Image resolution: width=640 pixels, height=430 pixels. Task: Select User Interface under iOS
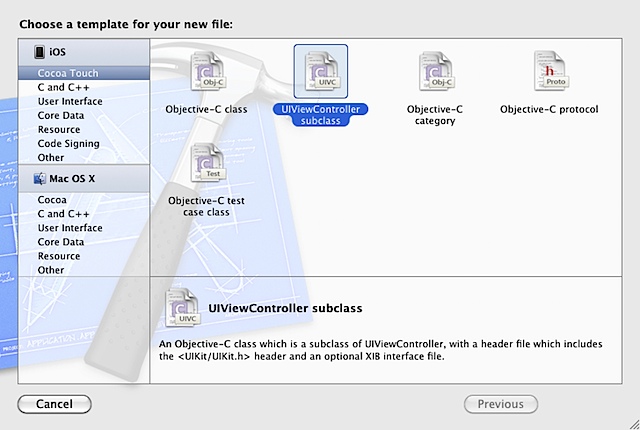[70, 101]
